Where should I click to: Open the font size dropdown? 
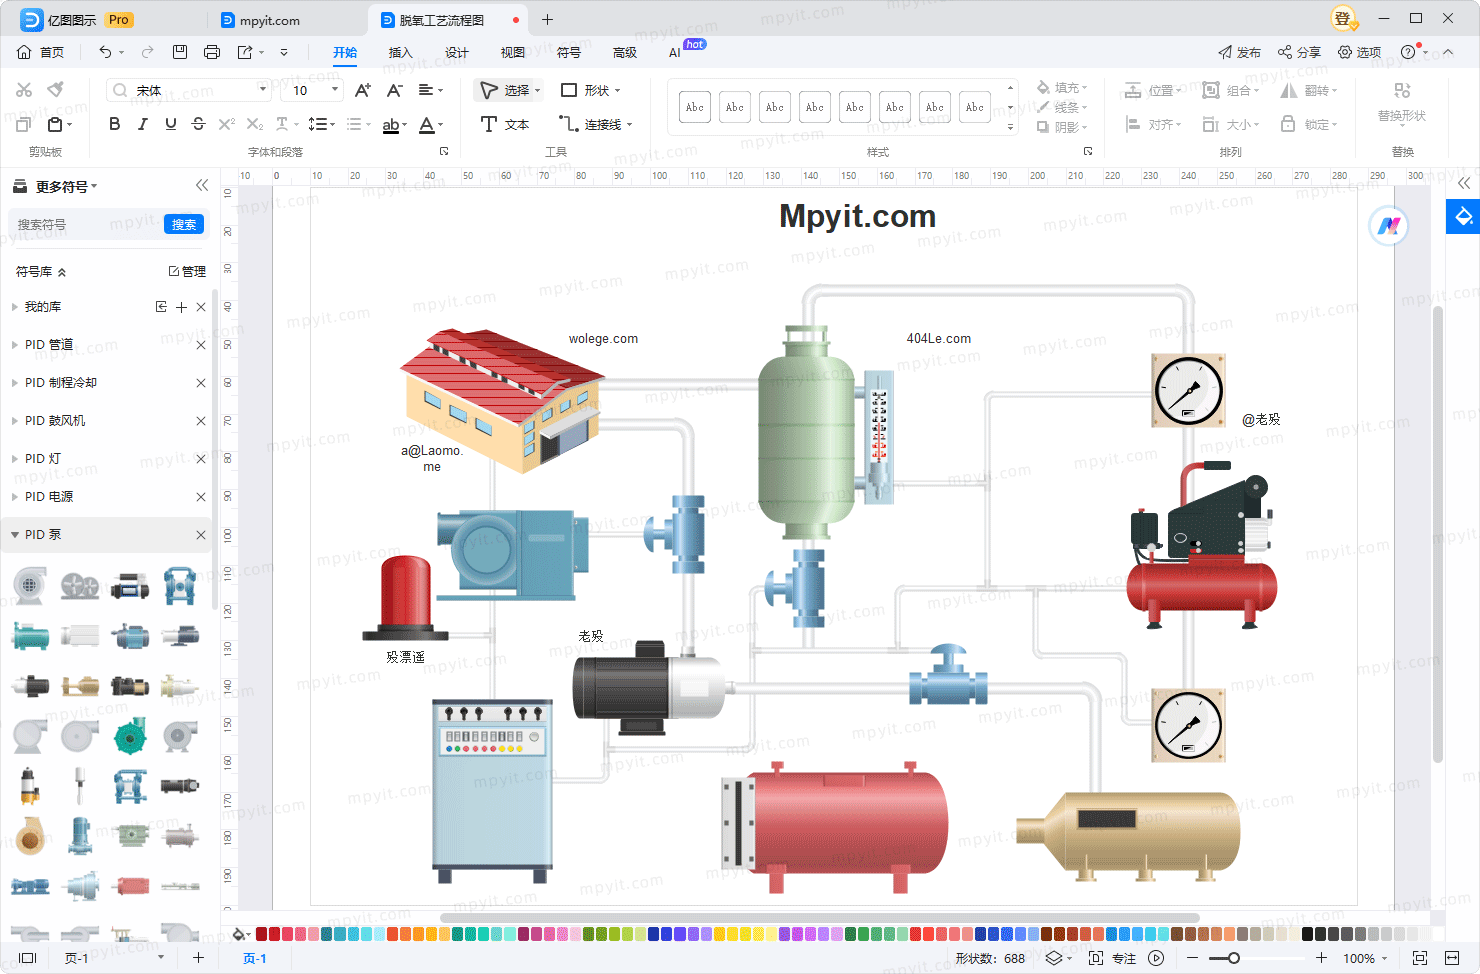(335, 90)
